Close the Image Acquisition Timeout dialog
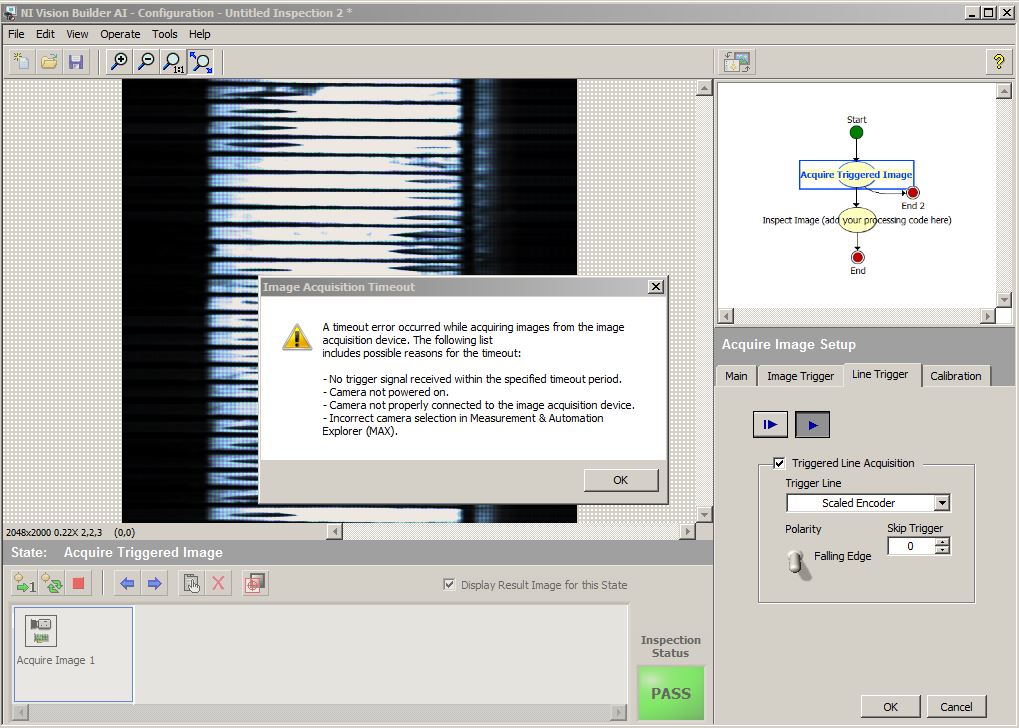This screenshot has height=728, width=1019. (656, 287)
